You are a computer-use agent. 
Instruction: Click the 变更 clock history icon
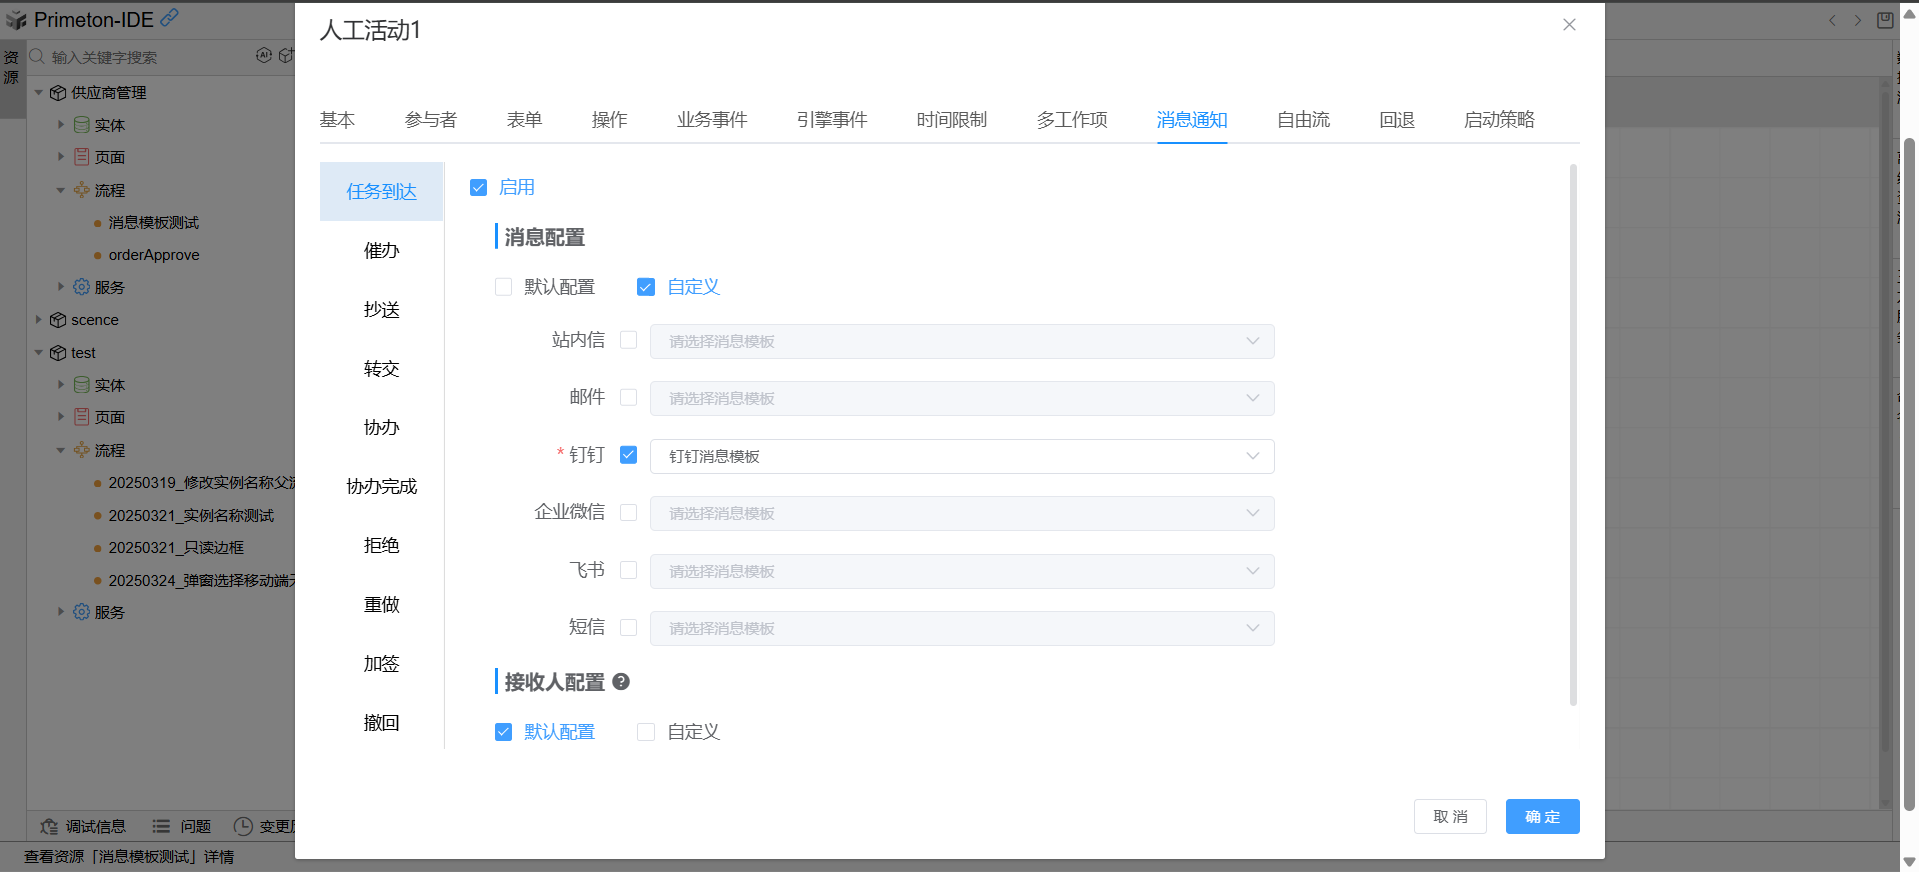(243, 826)
